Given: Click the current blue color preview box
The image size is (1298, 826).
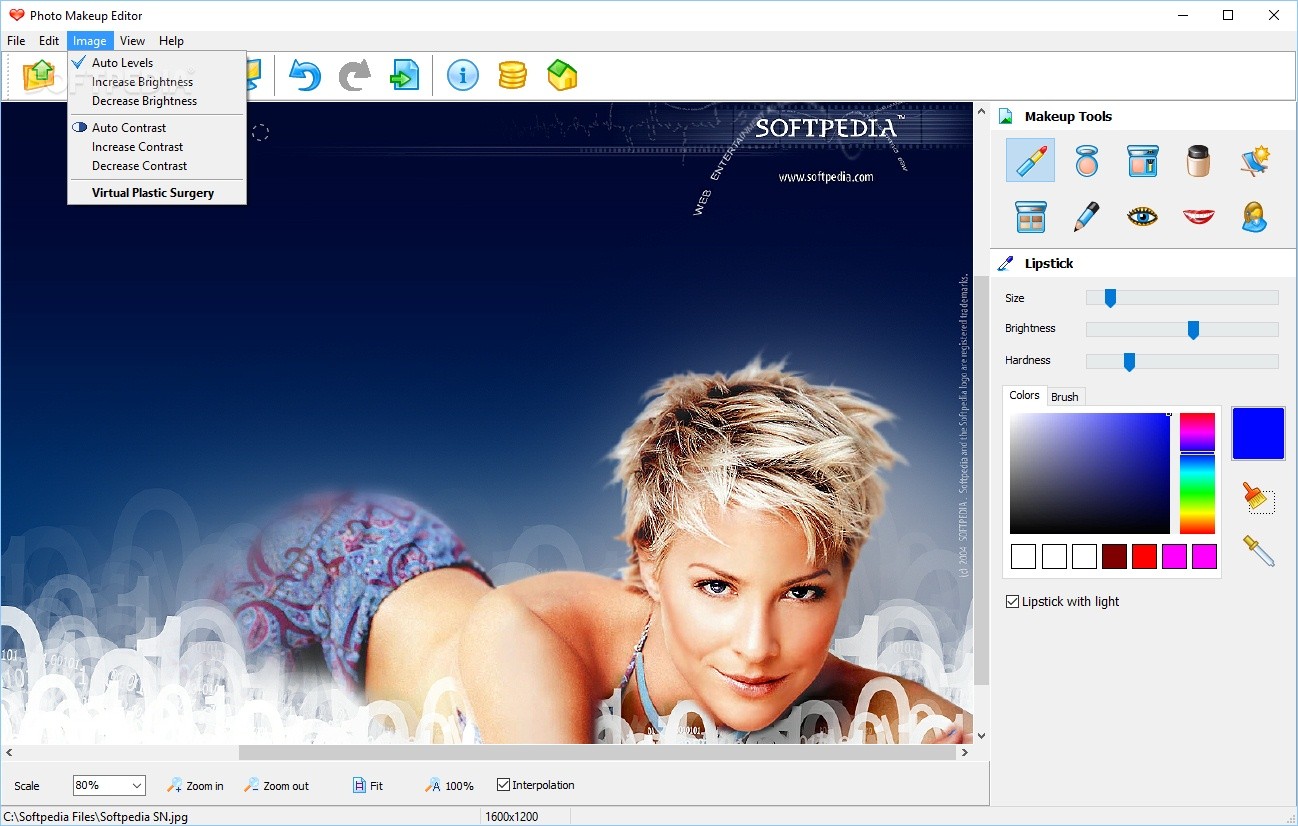Looking at the screenshot, I should click(1258, 434).
